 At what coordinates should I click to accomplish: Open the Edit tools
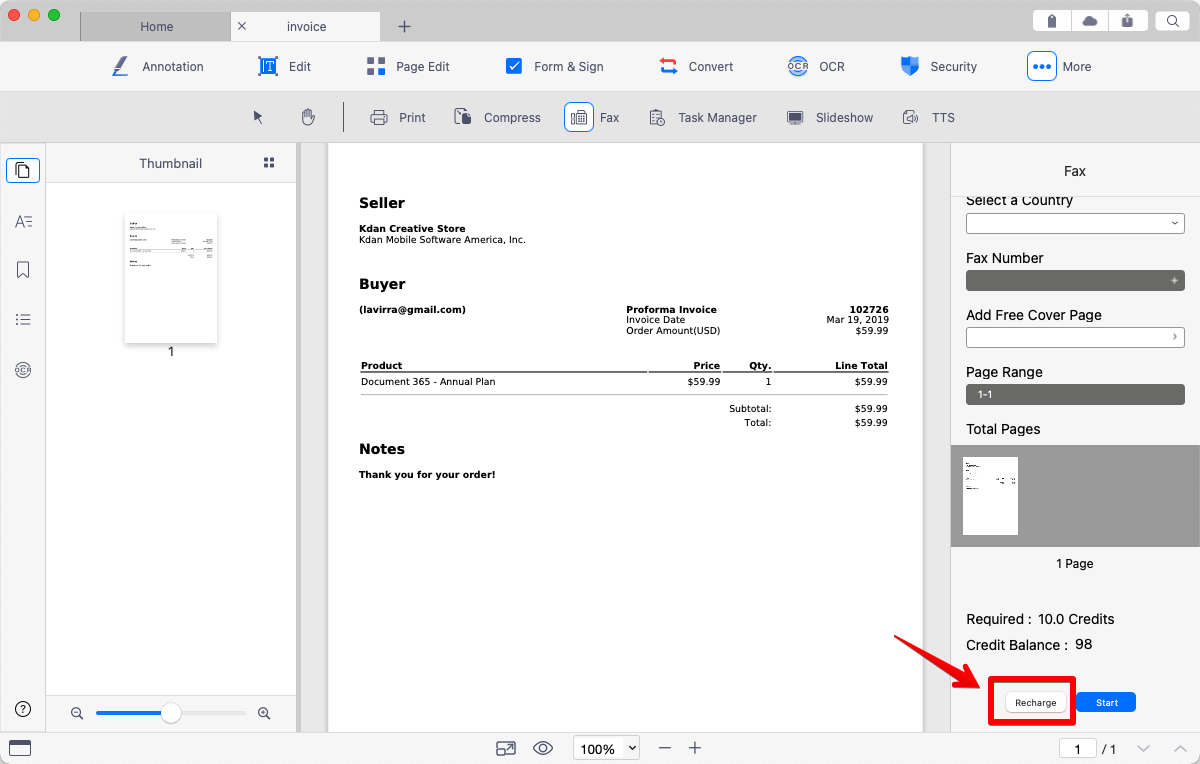(x=285, y=67)
